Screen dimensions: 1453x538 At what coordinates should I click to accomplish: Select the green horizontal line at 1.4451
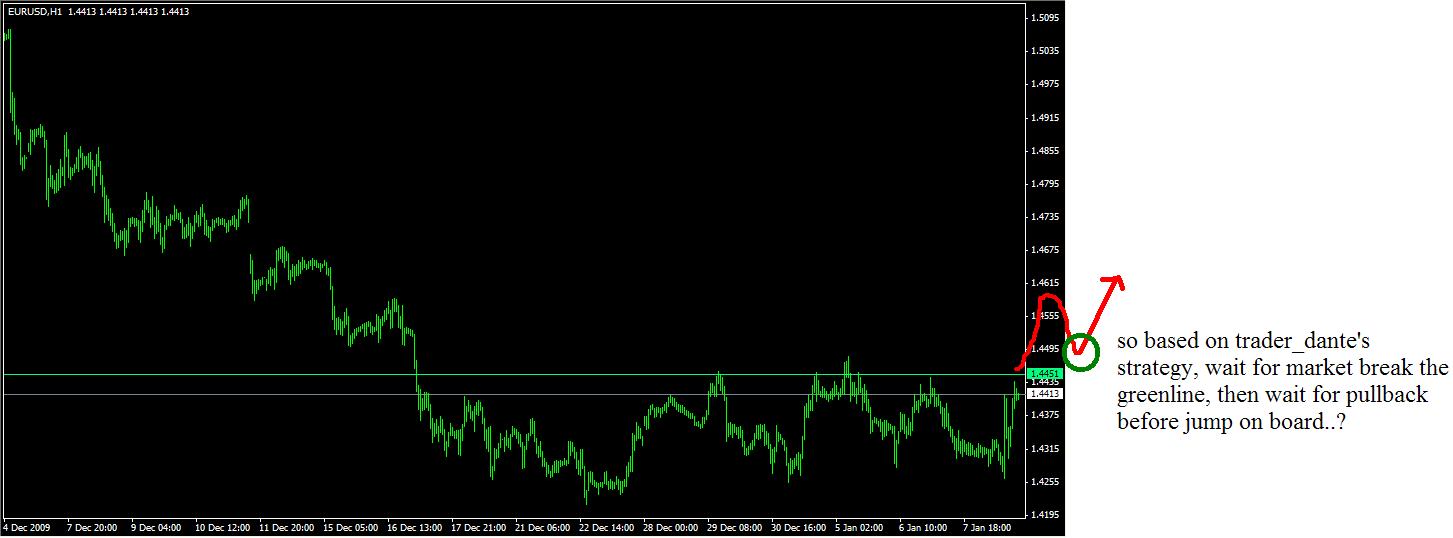(x=514, y=374)
